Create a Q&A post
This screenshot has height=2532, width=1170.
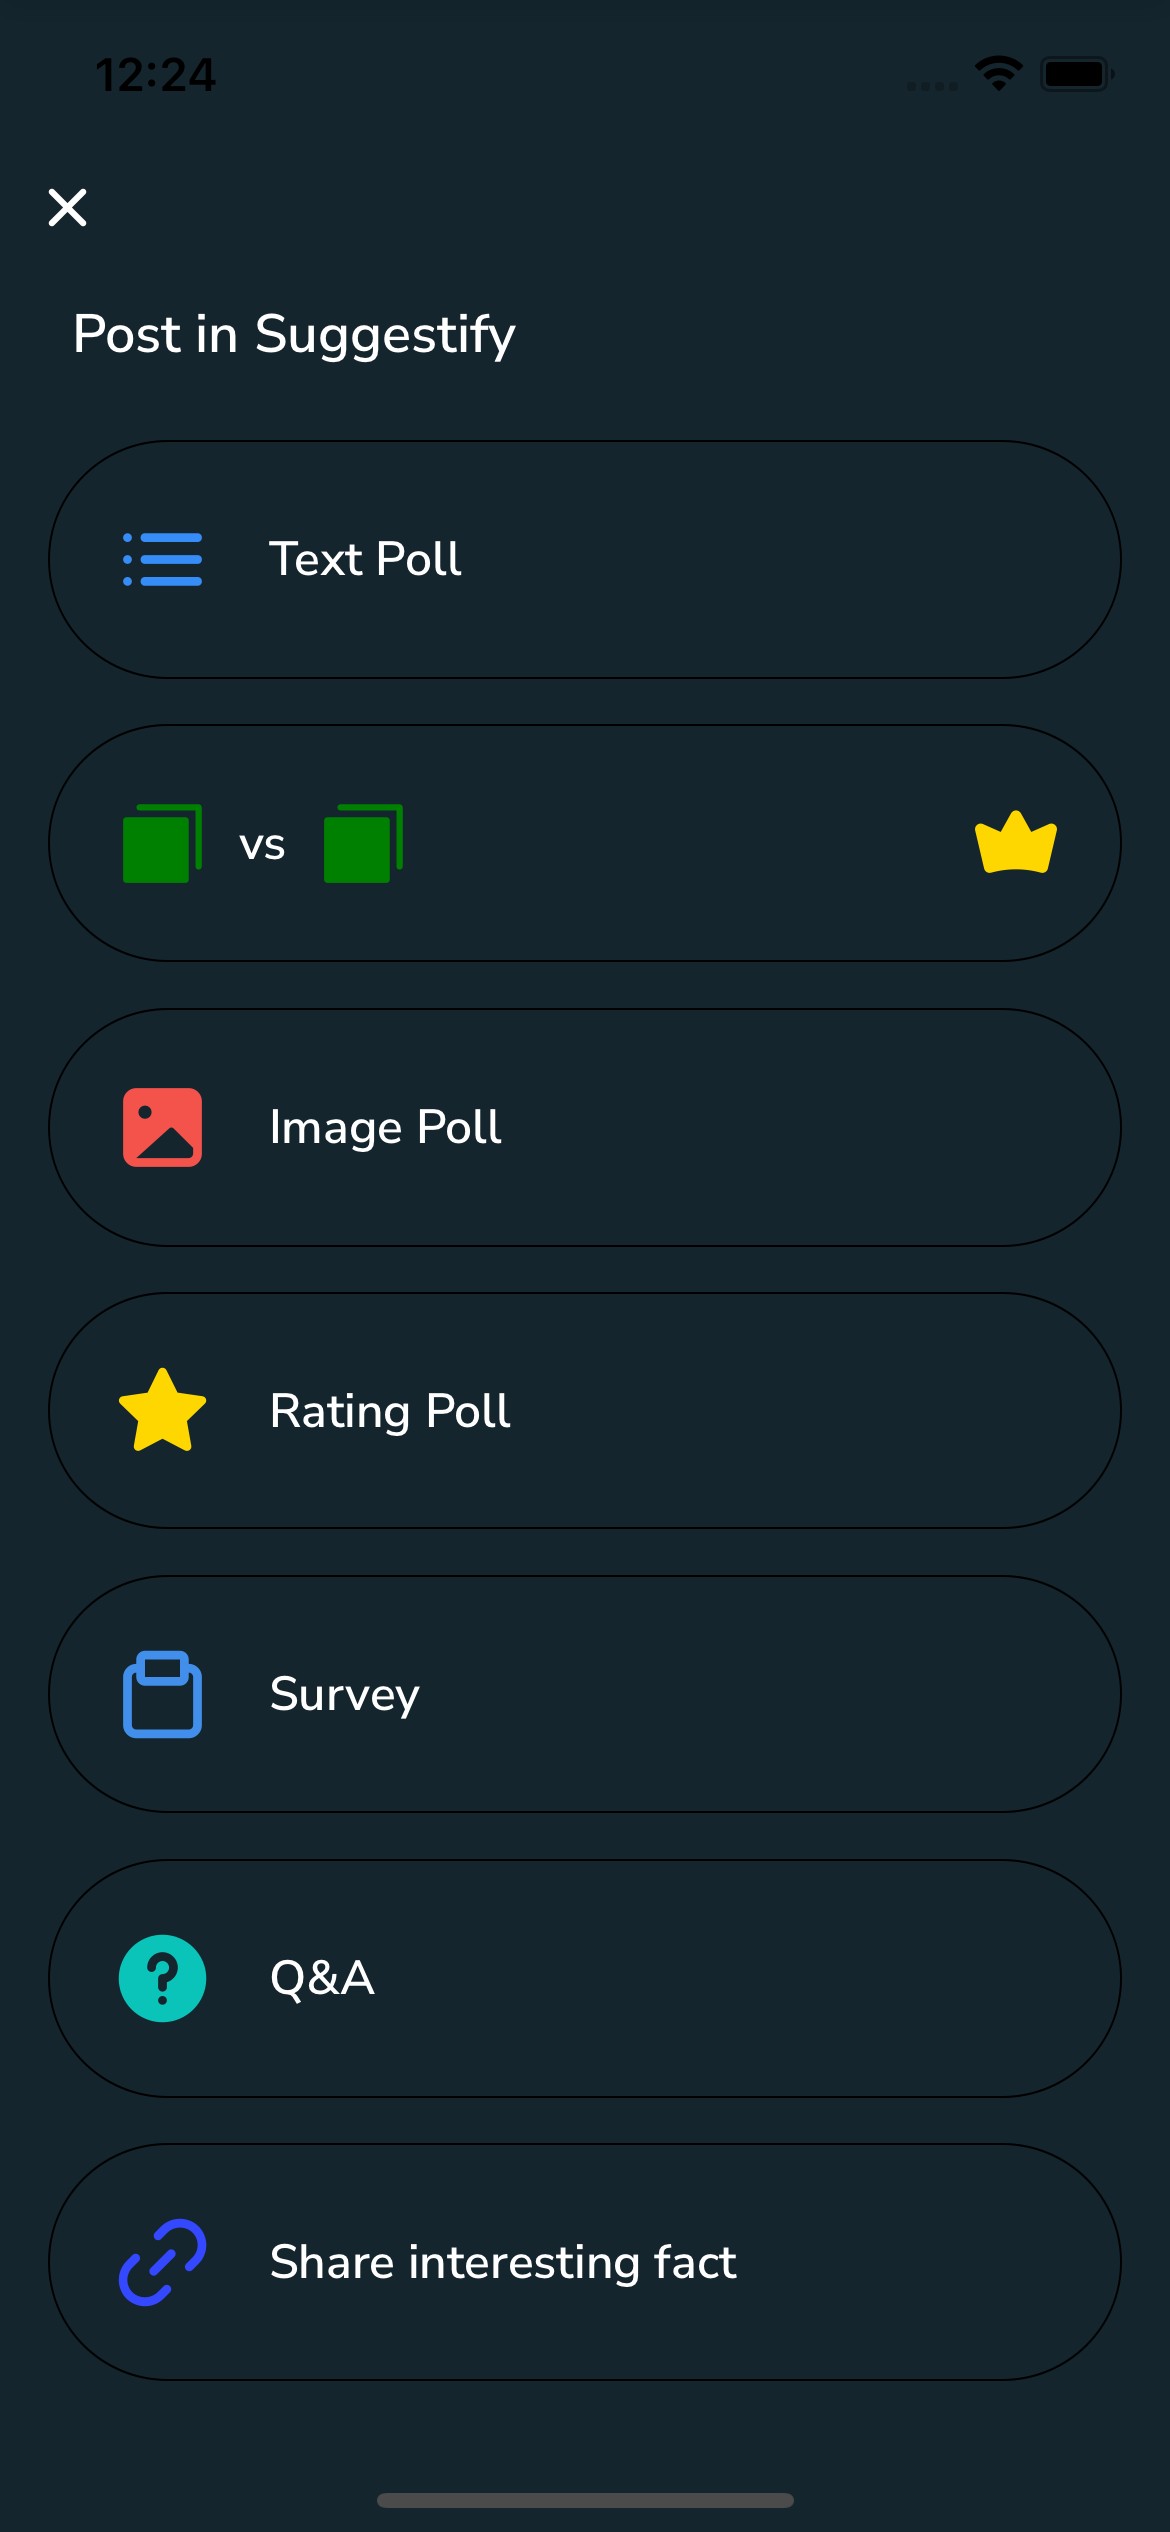pos(322,1978)
